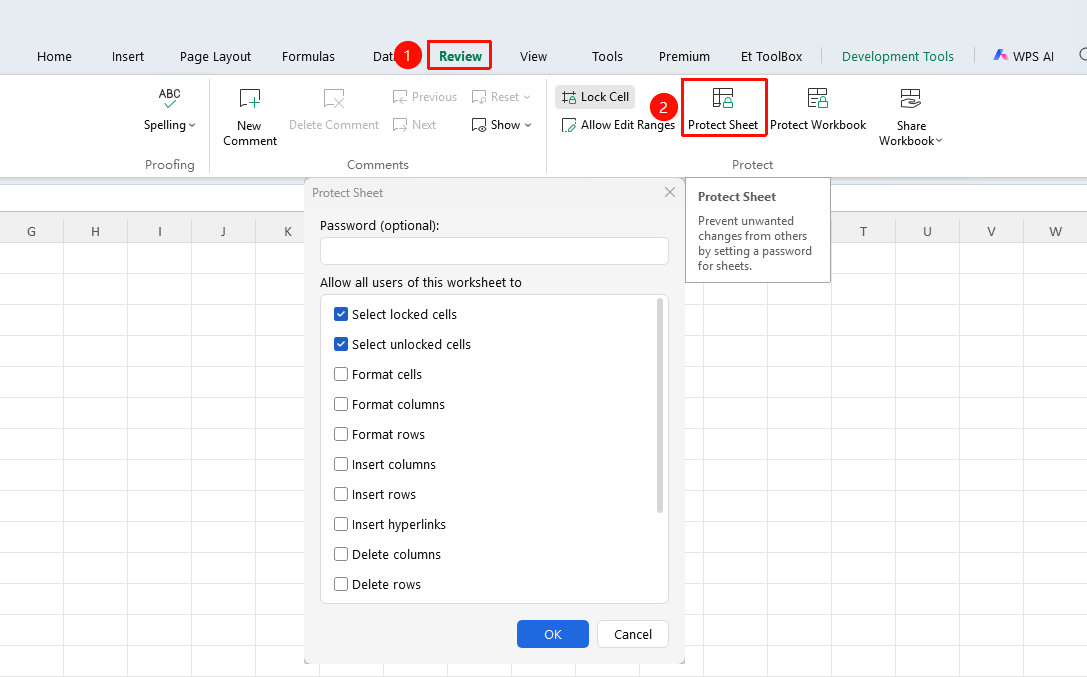
Task: Click the Lock Cell button
Action: (x=595, y=97)
